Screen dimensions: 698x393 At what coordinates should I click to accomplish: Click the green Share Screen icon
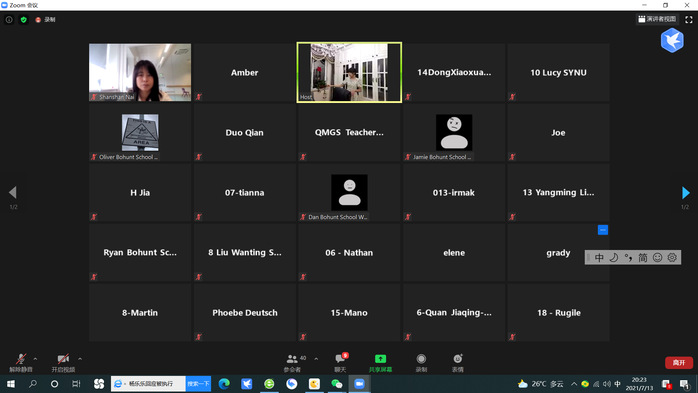coord(380,359)
